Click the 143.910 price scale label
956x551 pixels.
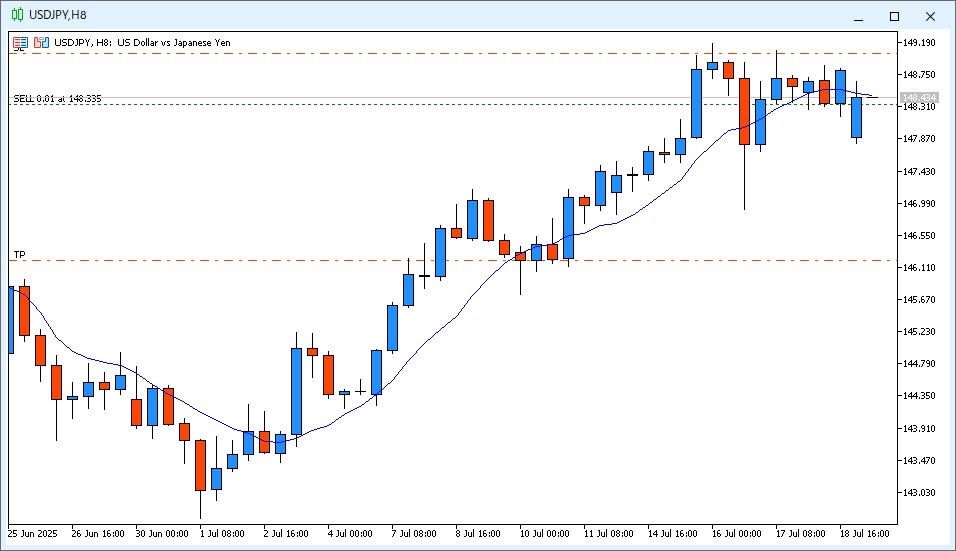pyautogui.click(x=919, y=428)
